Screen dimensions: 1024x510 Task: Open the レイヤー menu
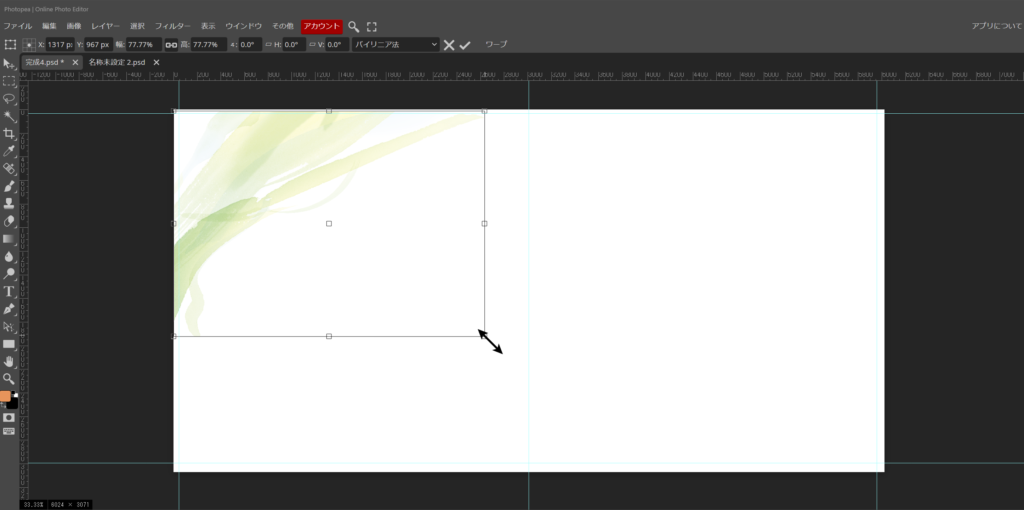tap(105, 26)
